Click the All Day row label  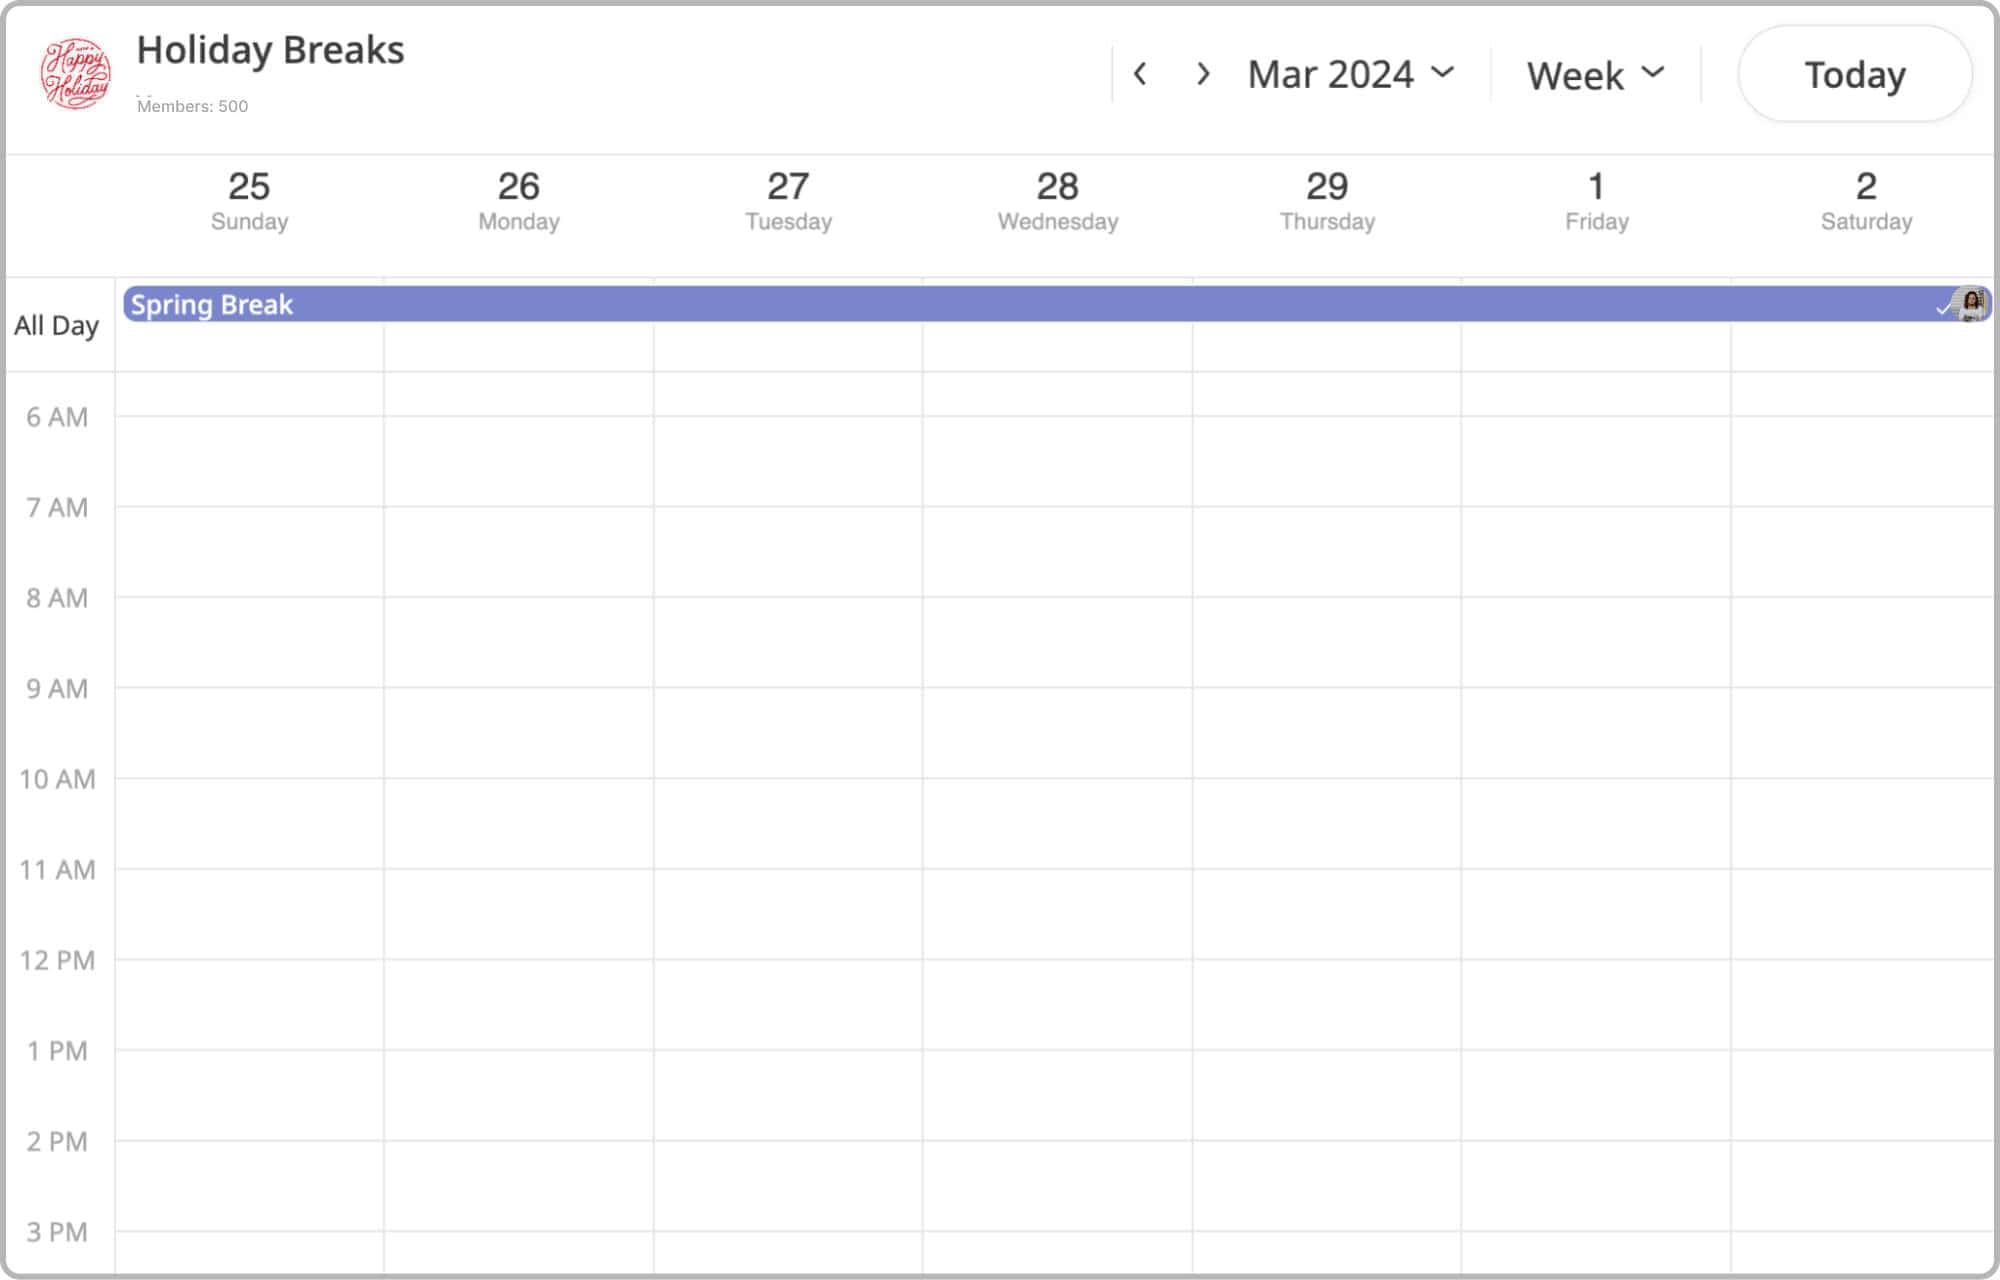(58, 324)
